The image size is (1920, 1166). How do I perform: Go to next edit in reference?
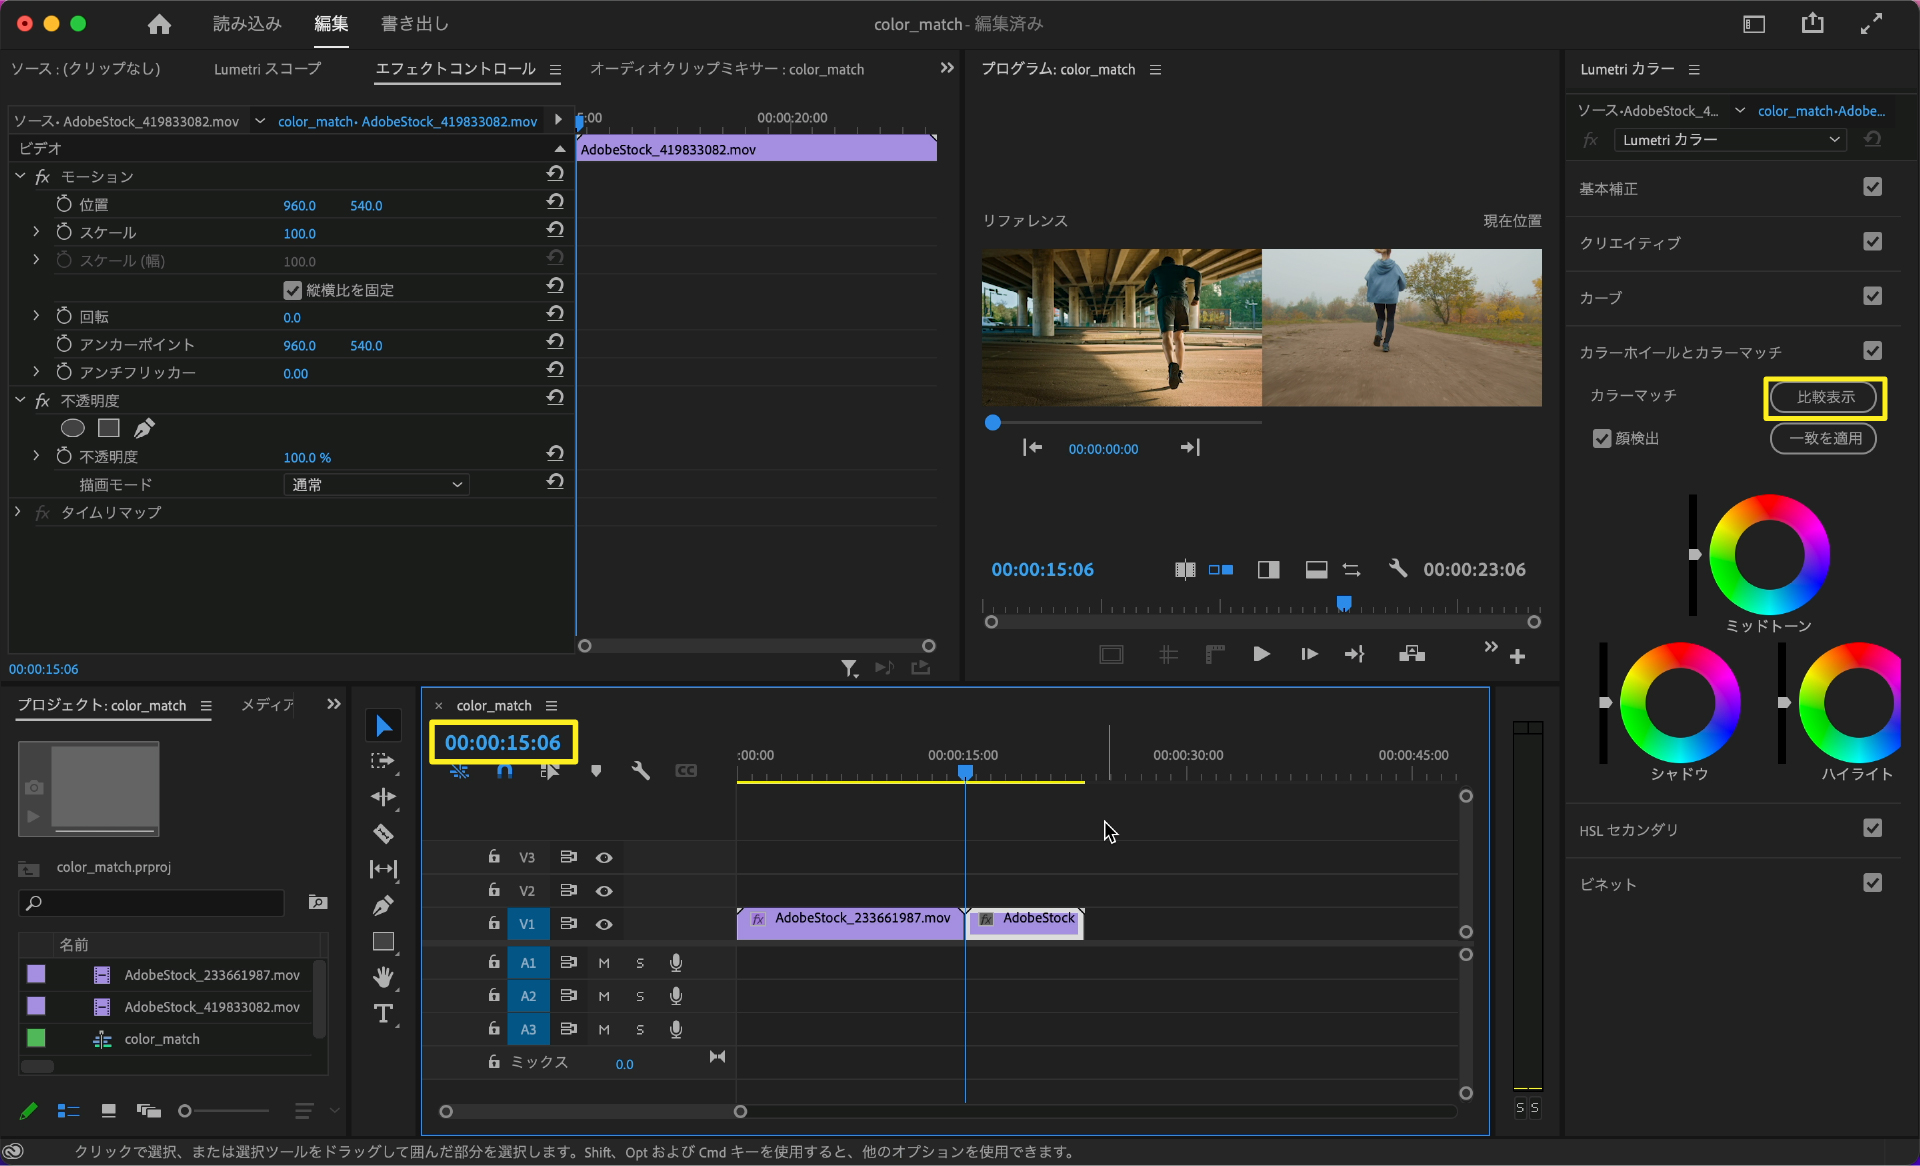coord(1190,447)
